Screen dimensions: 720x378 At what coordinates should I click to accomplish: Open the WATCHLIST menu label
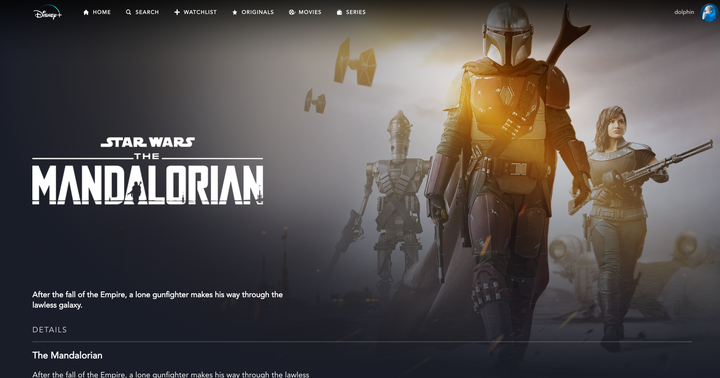point(200,12)
